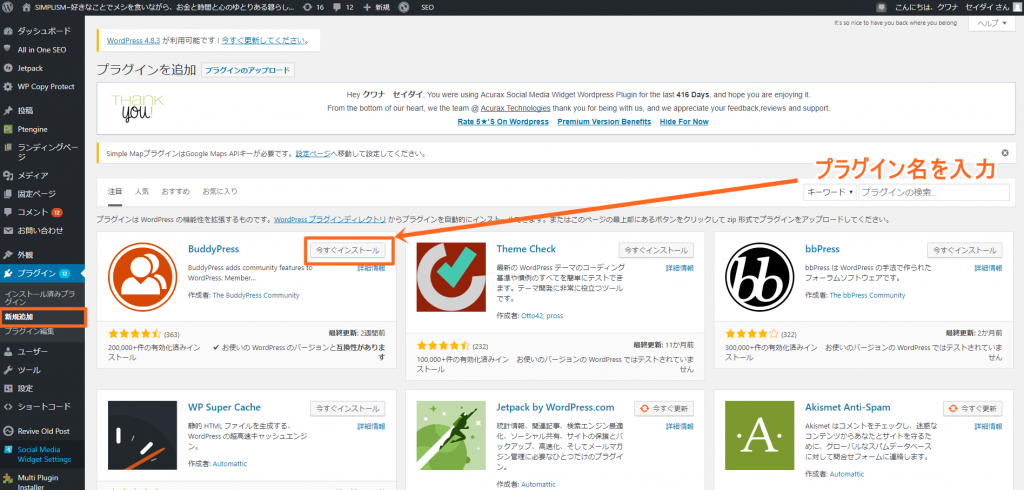1024x490 pixels.
Task: Open the Acurax Technologies link
Action: (x=515, y=108)
